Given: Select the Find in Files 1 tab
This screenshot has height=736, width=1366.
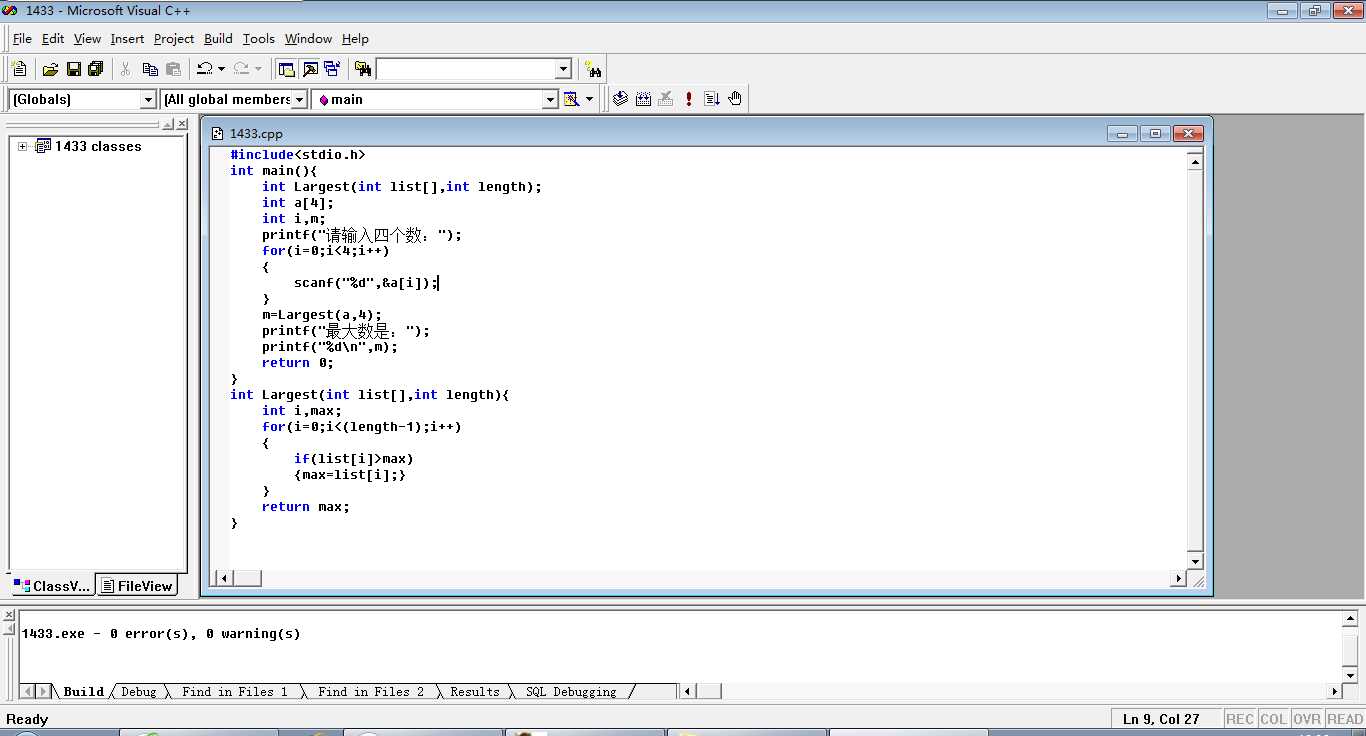Looking at the screenshot, I should 234,691.
